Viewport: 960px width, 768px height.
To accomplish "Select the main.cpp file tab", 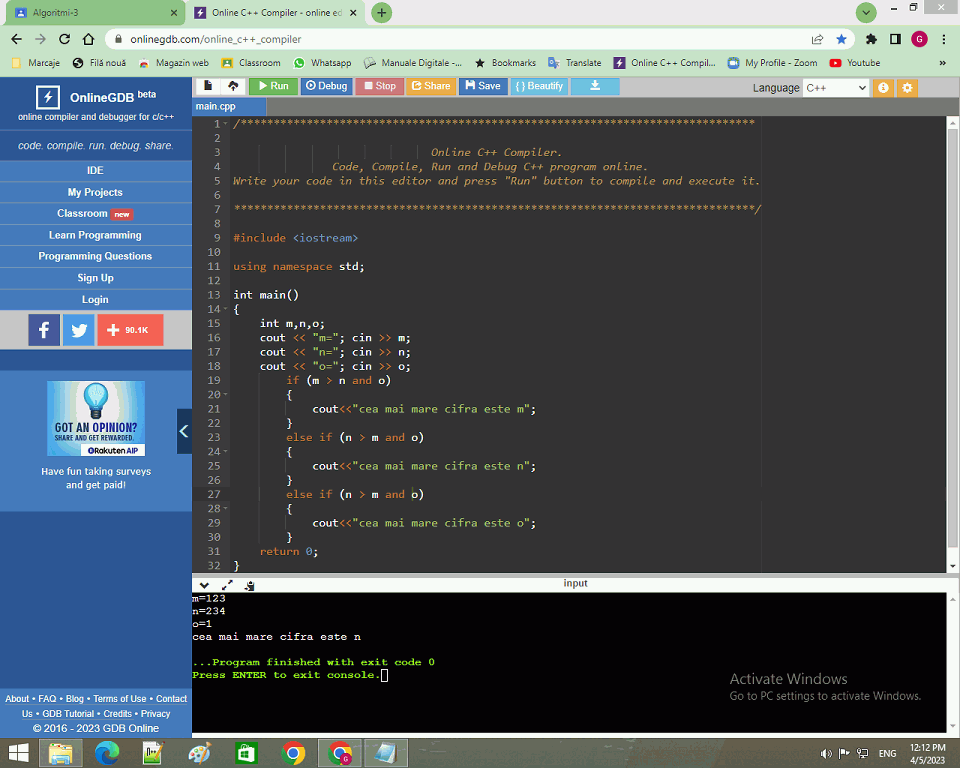I will pos(216,106).
